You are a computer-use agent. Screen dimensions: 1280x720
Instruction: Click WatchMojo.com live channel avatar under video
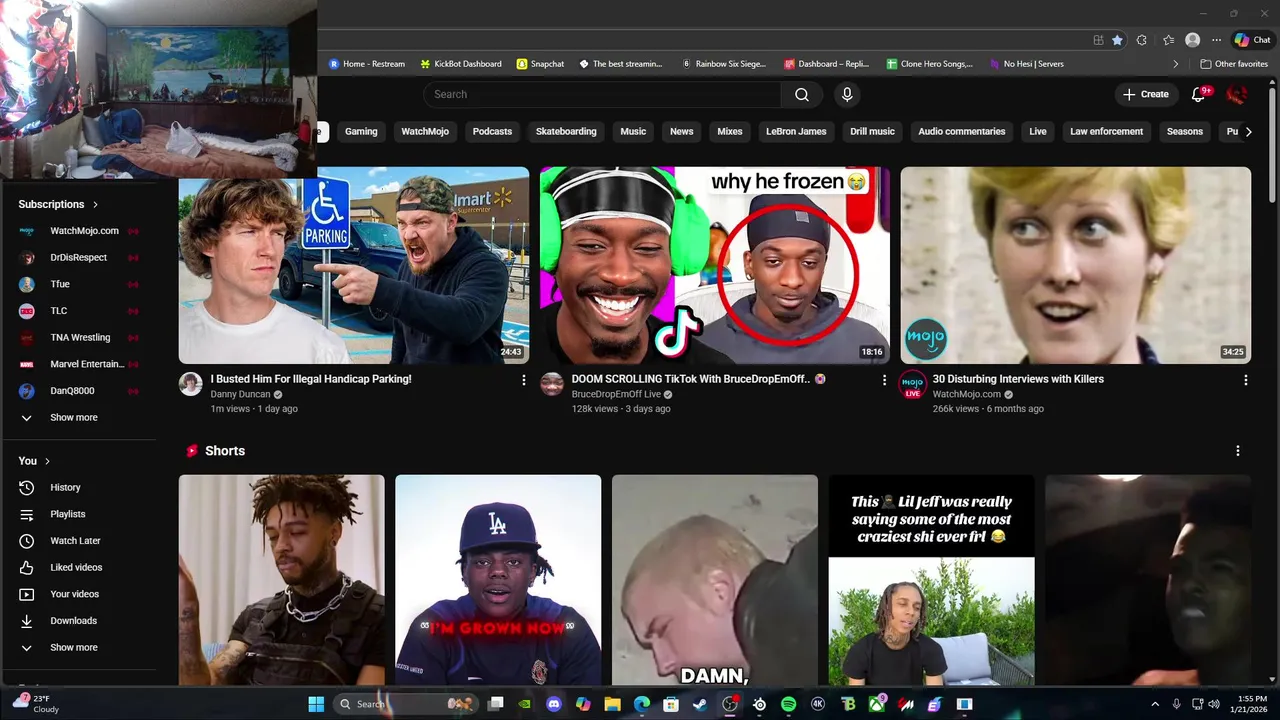(x=913, y=384)
